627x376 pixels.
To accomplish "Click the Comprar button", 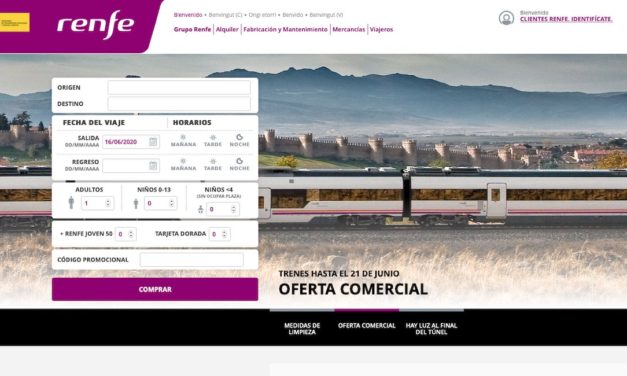I will 155,289.
